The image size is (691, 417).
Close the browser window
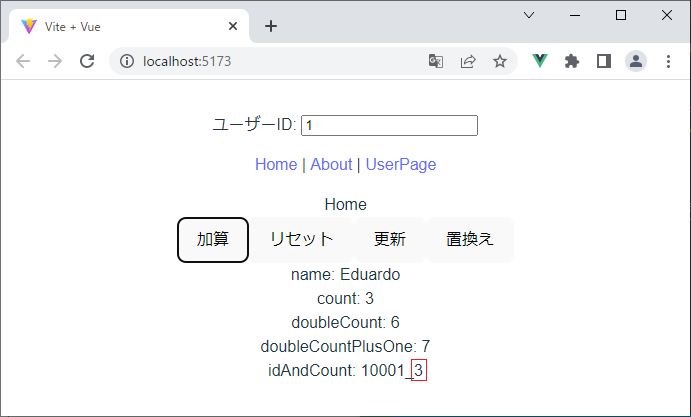667,15
